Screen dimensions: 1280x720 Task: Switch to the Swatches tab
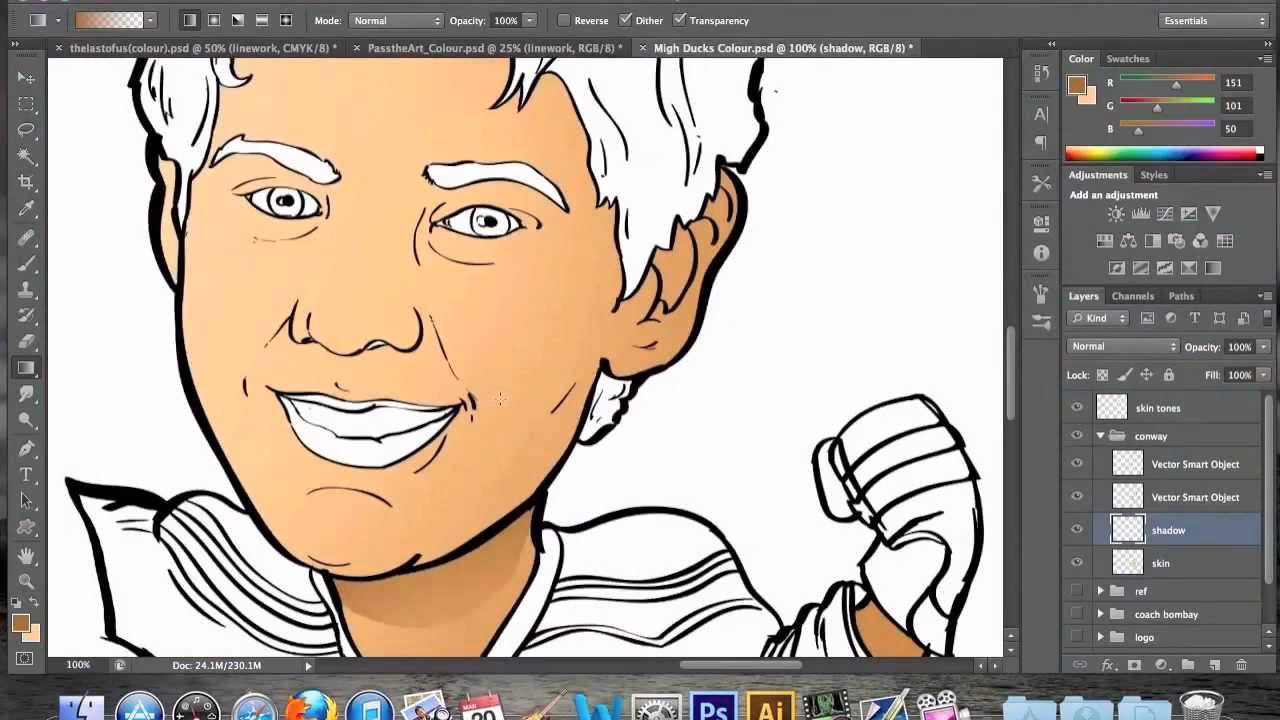(x=1128, y=58)
